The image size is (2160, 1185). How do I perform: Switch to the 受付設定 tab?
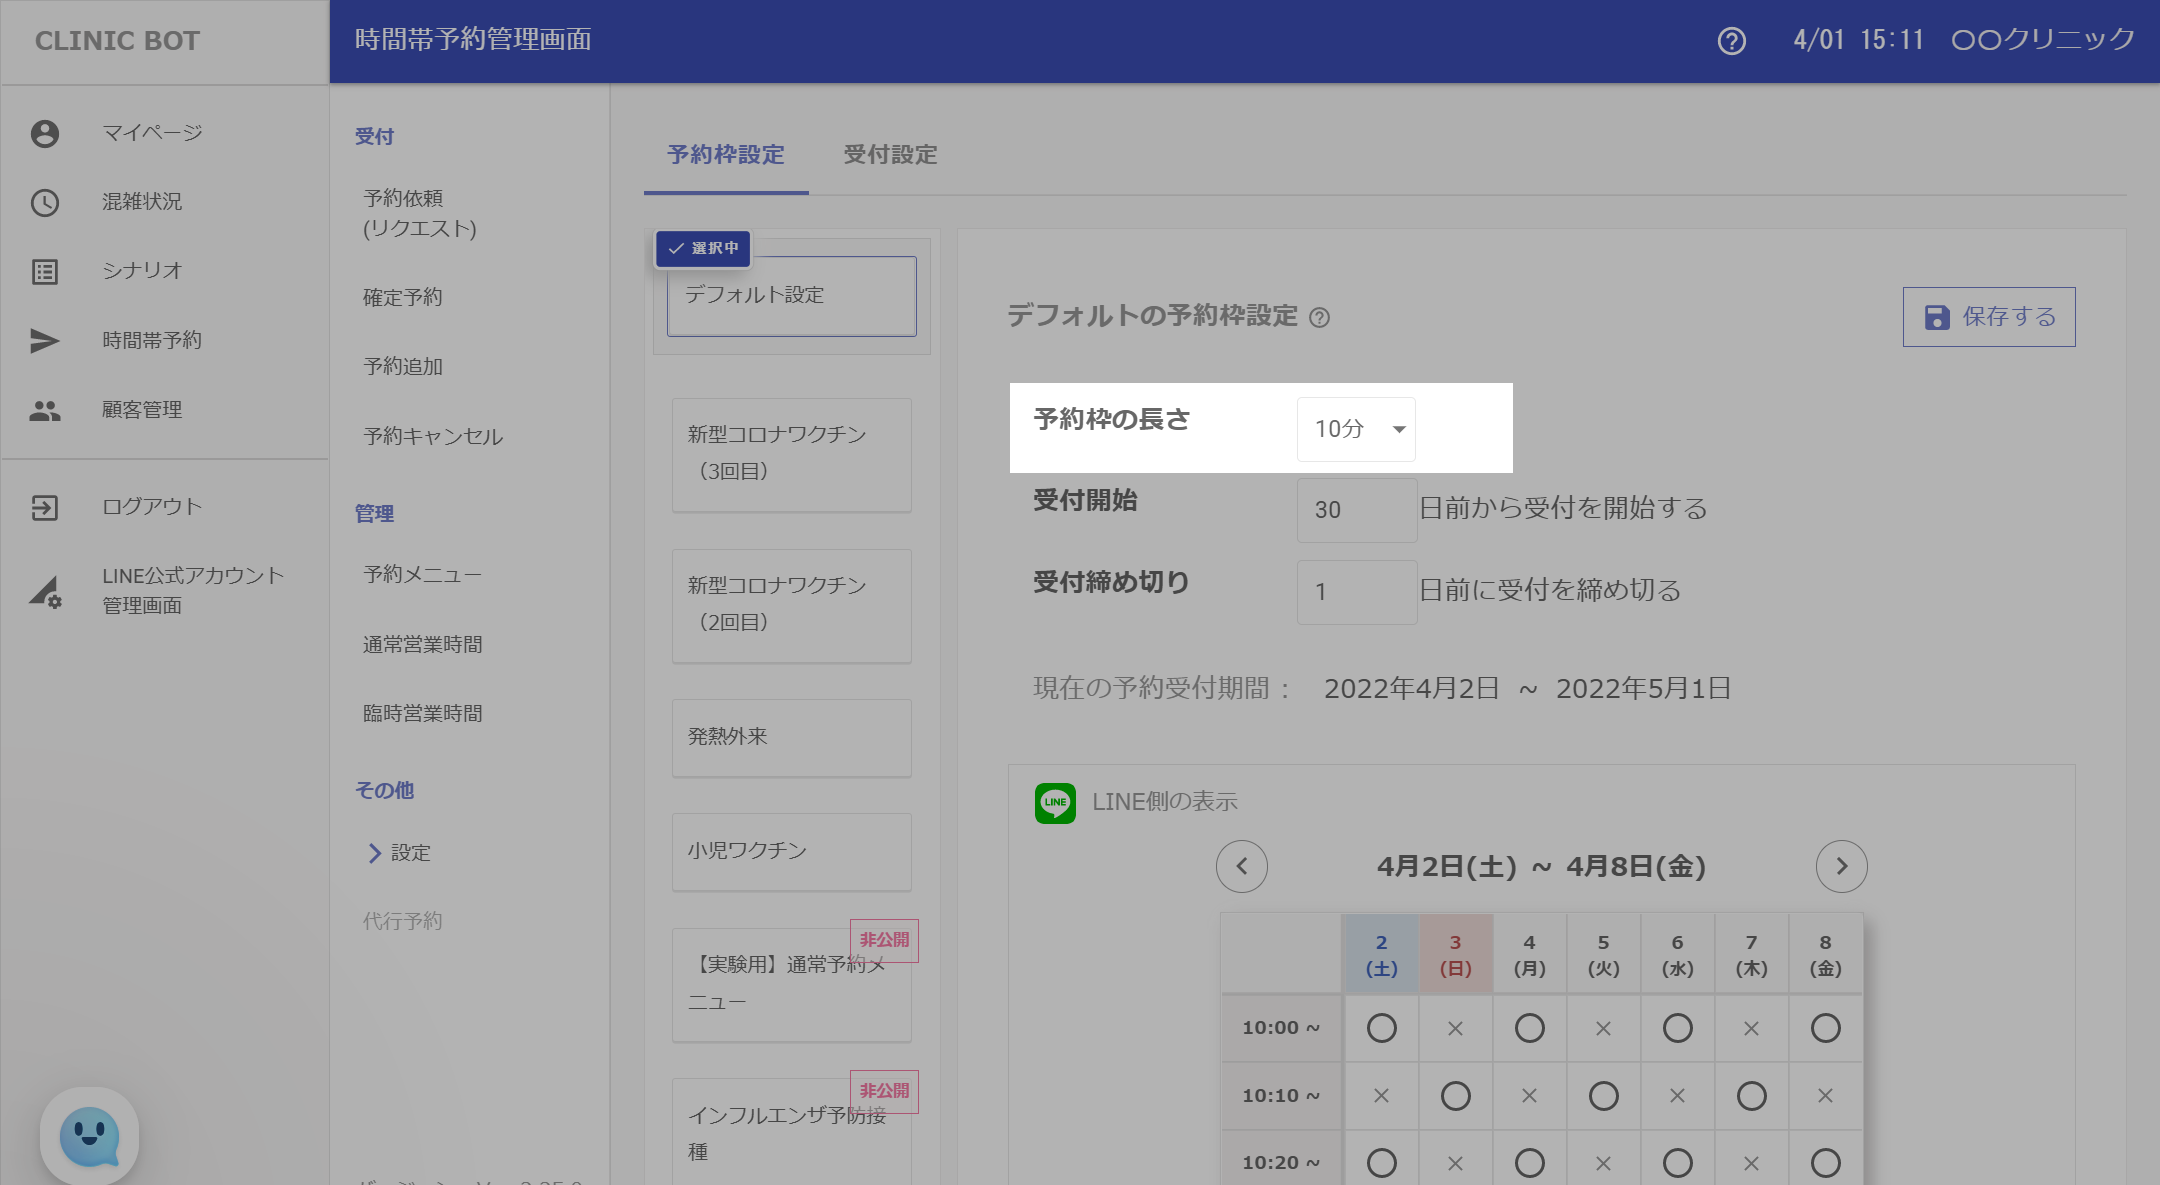[x=890, y=155]
